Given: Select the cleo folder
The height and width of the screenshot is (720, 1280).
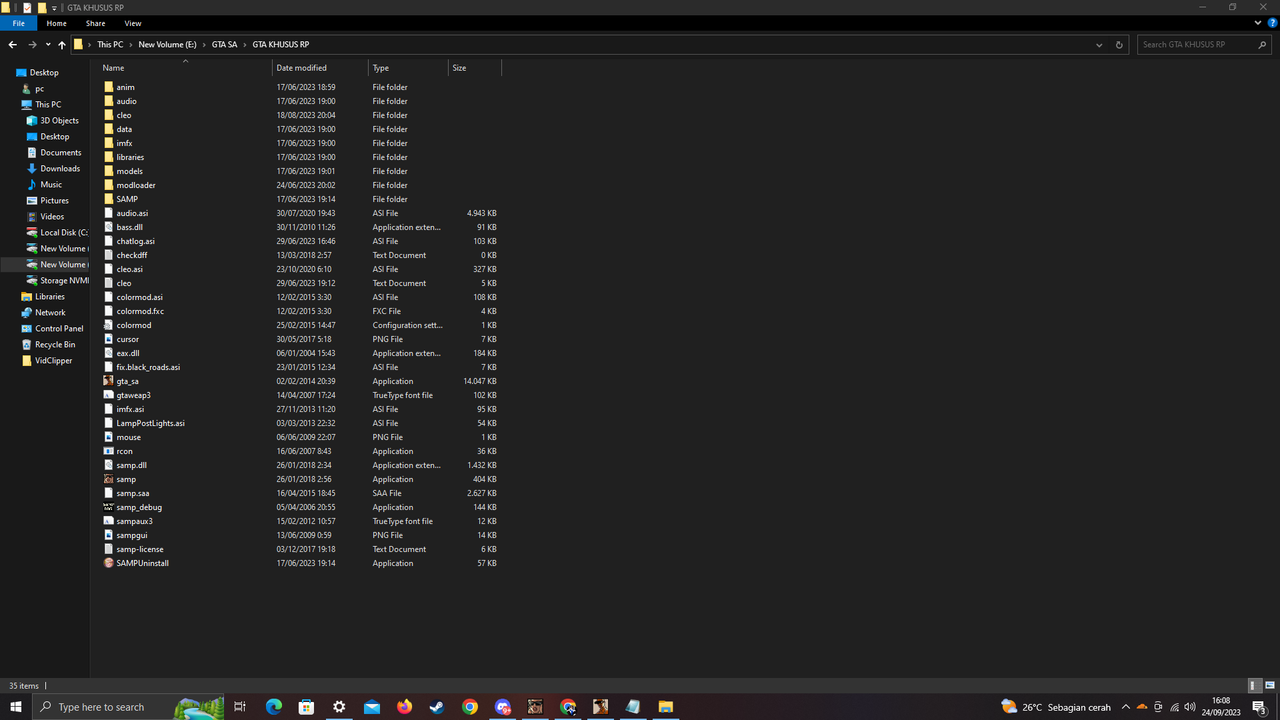Looking at the screenshot, I should (x=123, y=115).
